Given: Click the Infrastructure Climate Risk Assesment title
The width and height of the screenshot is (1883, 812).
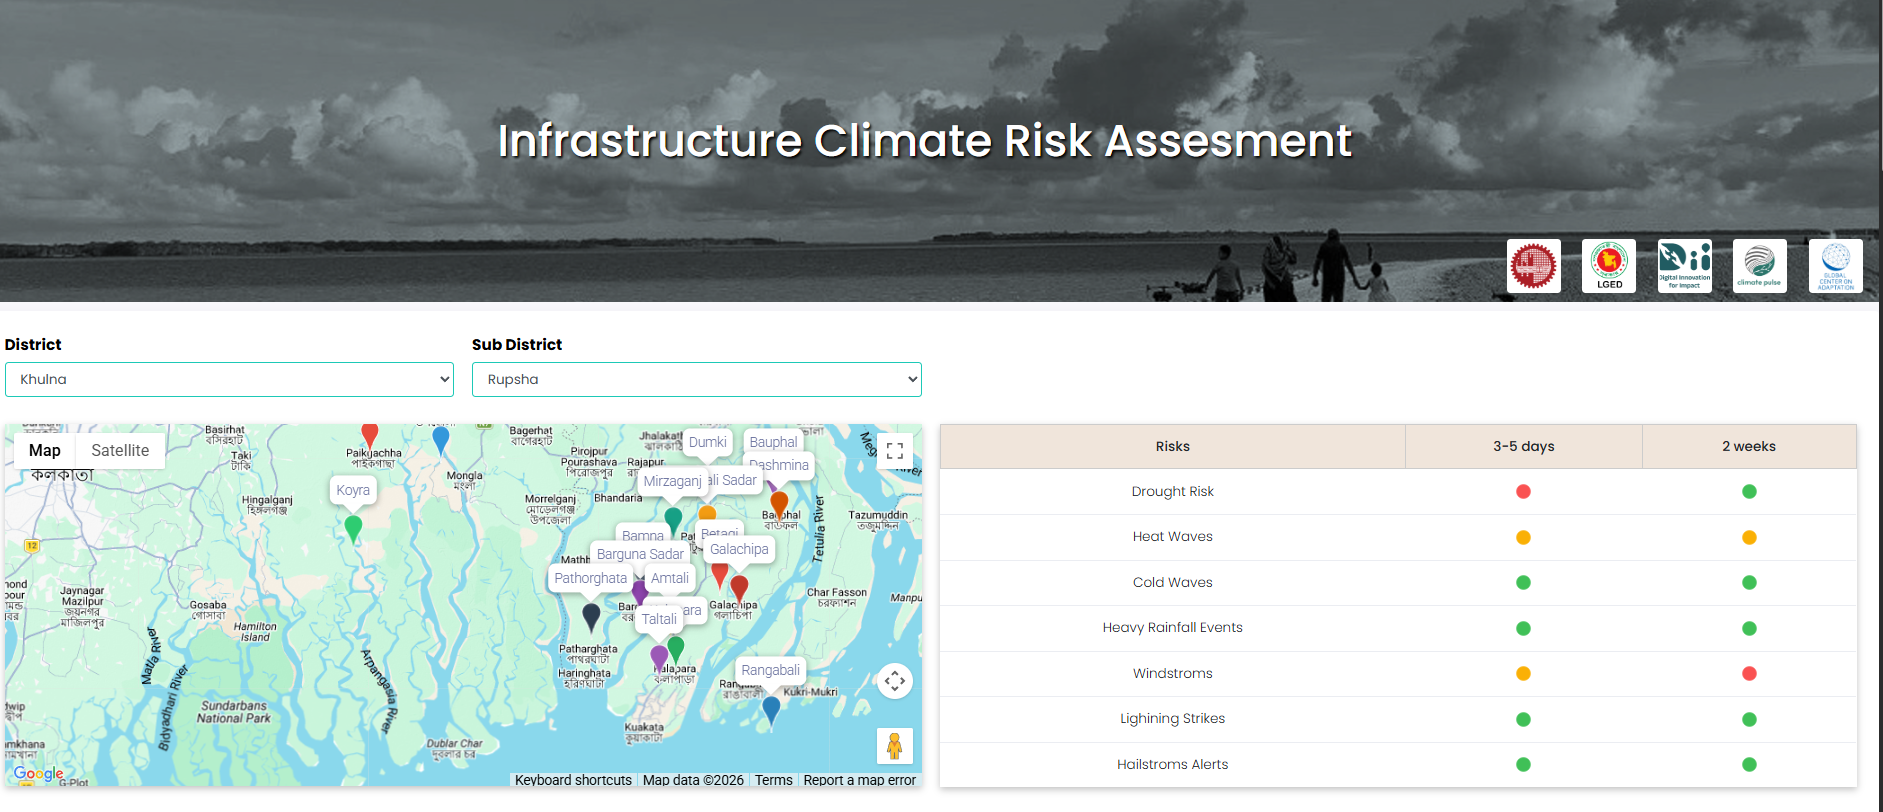Looking at the screenshot, I should 925,140.
